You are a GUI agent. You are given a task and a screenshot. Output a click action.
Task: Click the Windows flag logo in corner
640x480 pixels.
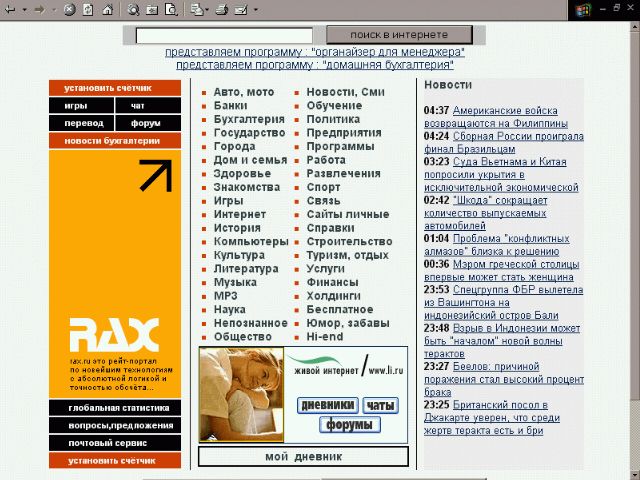pos(583,10)
